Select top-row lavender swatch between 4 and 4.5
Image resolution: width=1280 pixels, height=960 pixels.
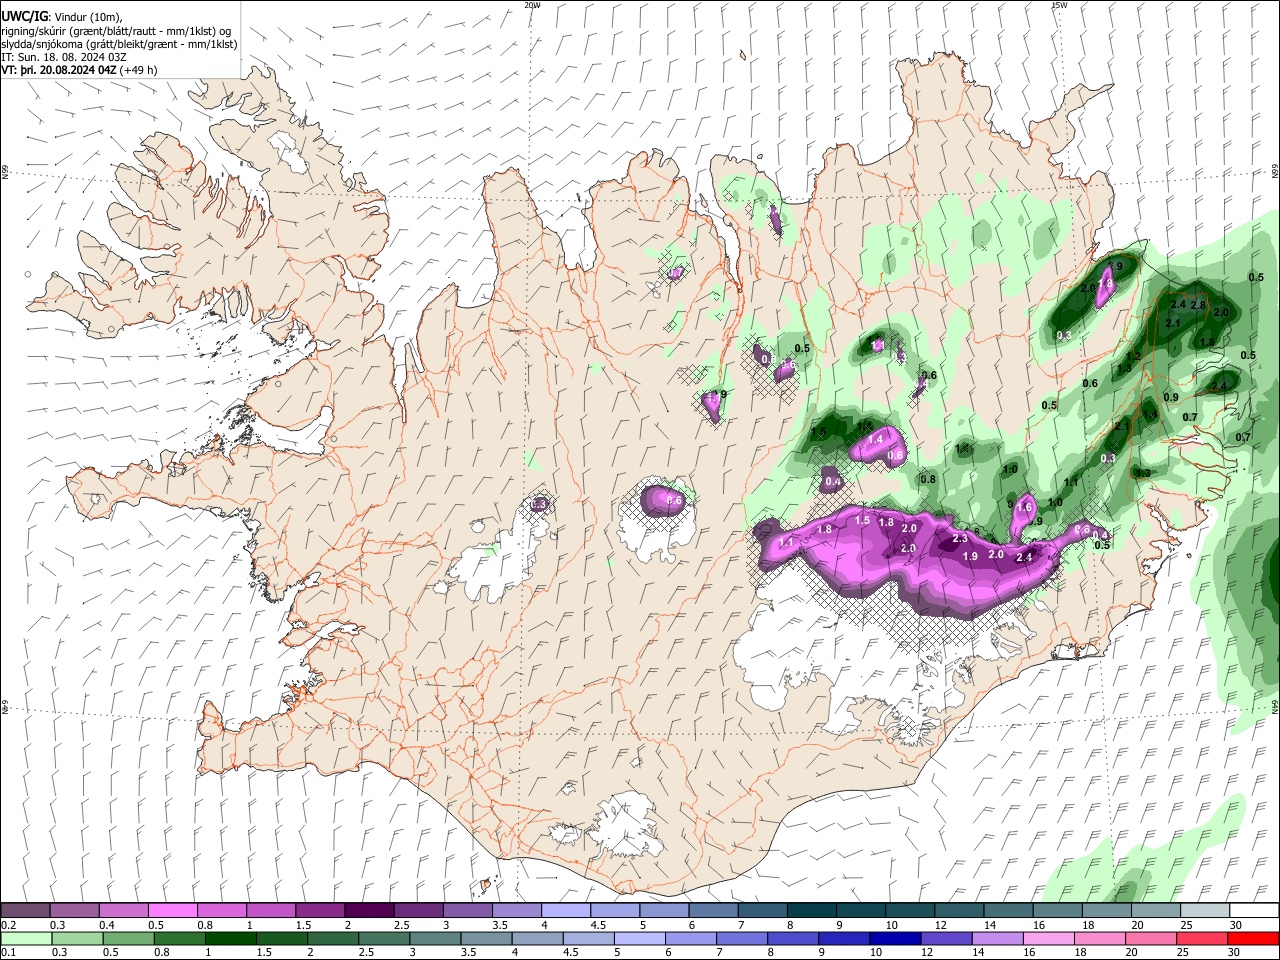click(x=565, y=911)
